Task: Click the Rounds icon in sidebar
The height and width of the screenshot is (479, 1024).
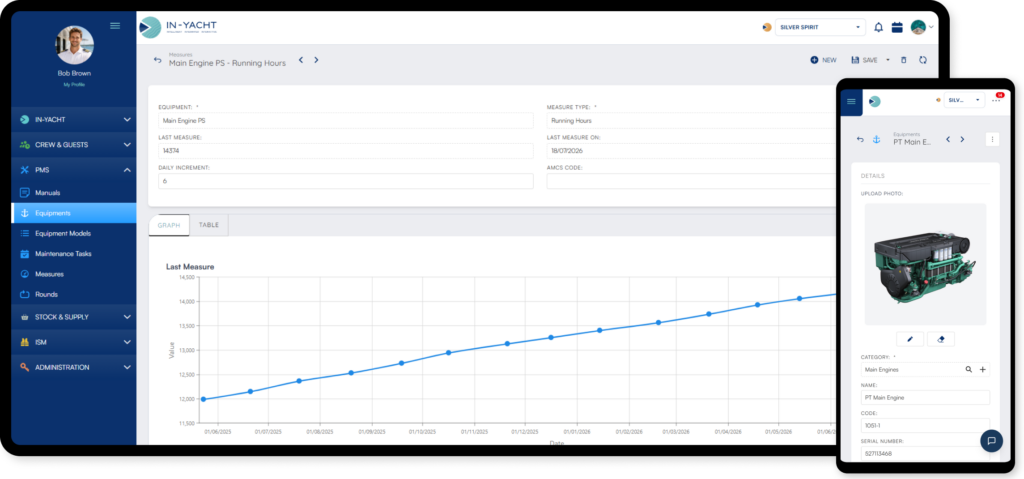Action: (x=25, y=294)
